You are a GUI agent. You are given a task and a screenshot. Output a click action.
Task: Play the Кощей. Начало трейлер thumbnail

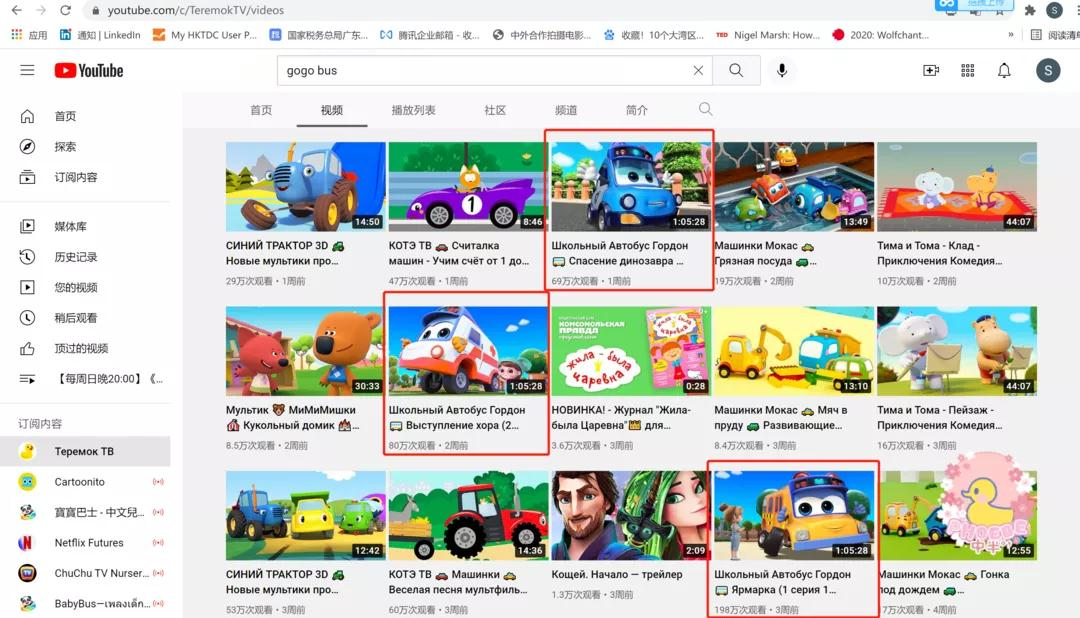tap(630, 515)
